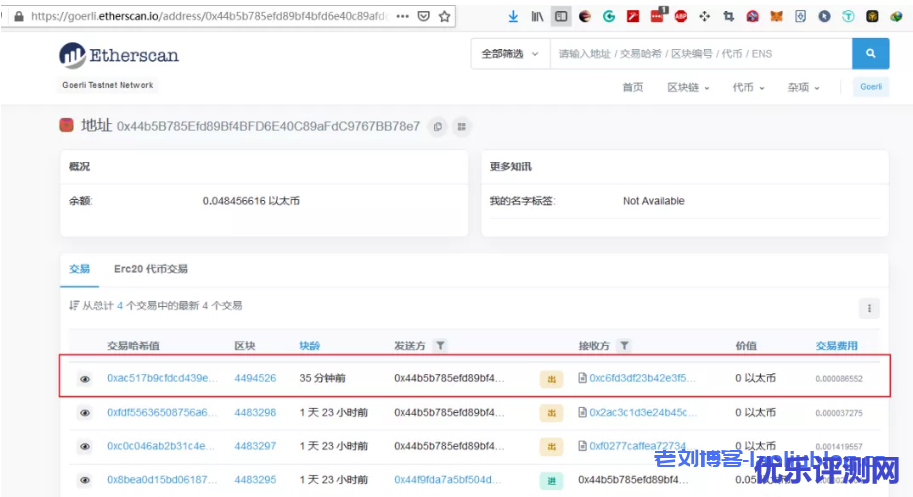913x497 pixels.
Task: Toggle eye preview for transaction 0xac517b9cfdcd439e
Action: pyautogui.click(x=85, y=379)
